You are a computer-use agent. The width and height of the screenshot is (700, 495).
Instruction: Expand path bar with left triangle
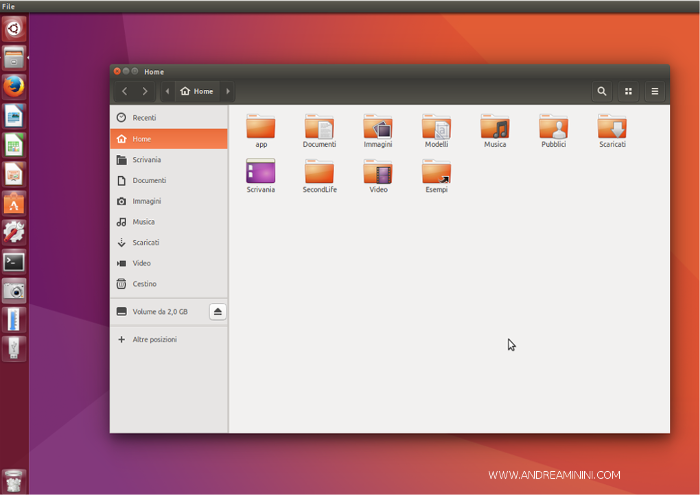click(167, 91)
